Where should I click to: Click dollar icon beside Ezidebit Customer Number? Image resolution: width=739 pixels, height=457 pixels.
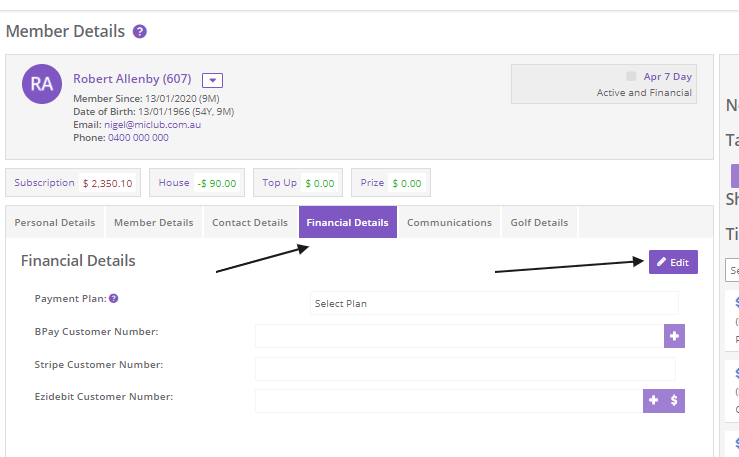[x=674, y=400]
